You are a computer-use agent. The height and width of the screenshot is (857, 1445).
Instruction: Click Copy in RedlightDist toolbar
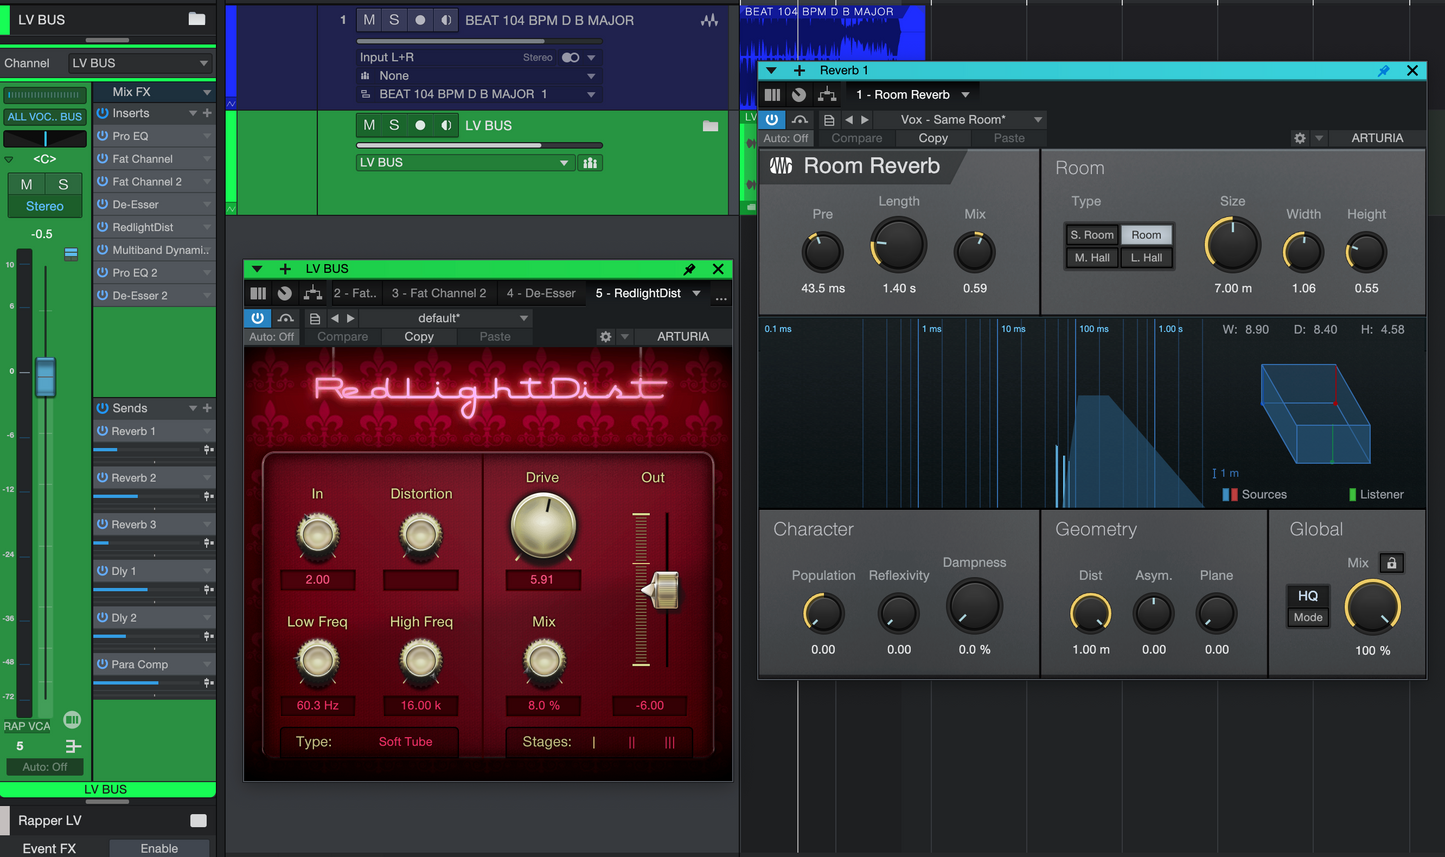pyautogui.click(x=419, y=337)
